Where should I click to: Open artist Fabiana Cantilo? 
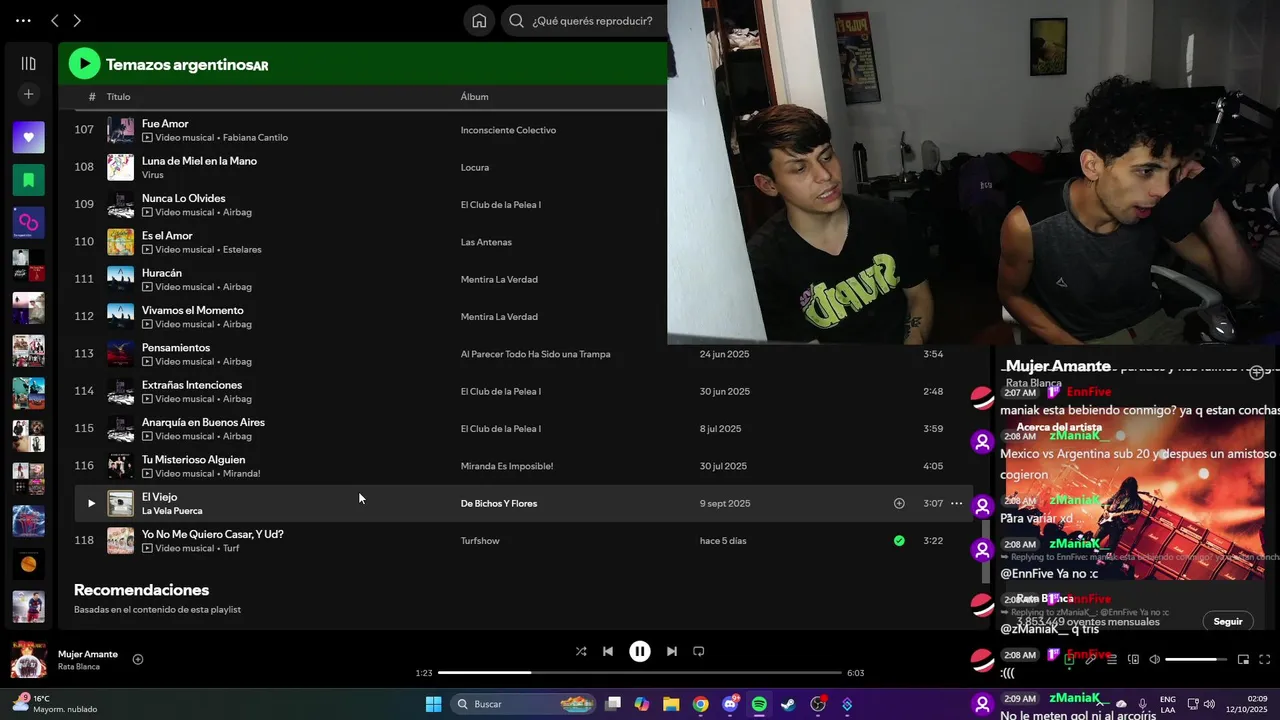point(255,138)
